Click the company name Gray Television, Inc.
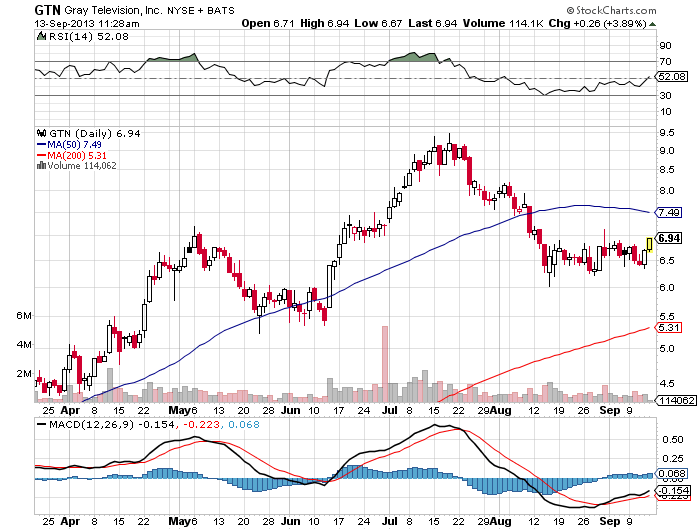 tap(113, 10)
